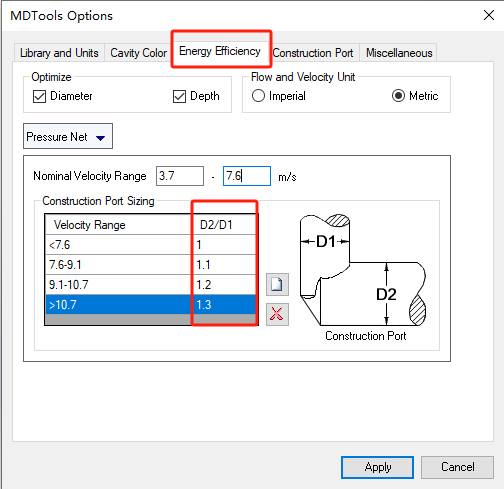Screen dimensions: 504x489
Task: Select the Imperial unit radio button
Action: [258, 96]
